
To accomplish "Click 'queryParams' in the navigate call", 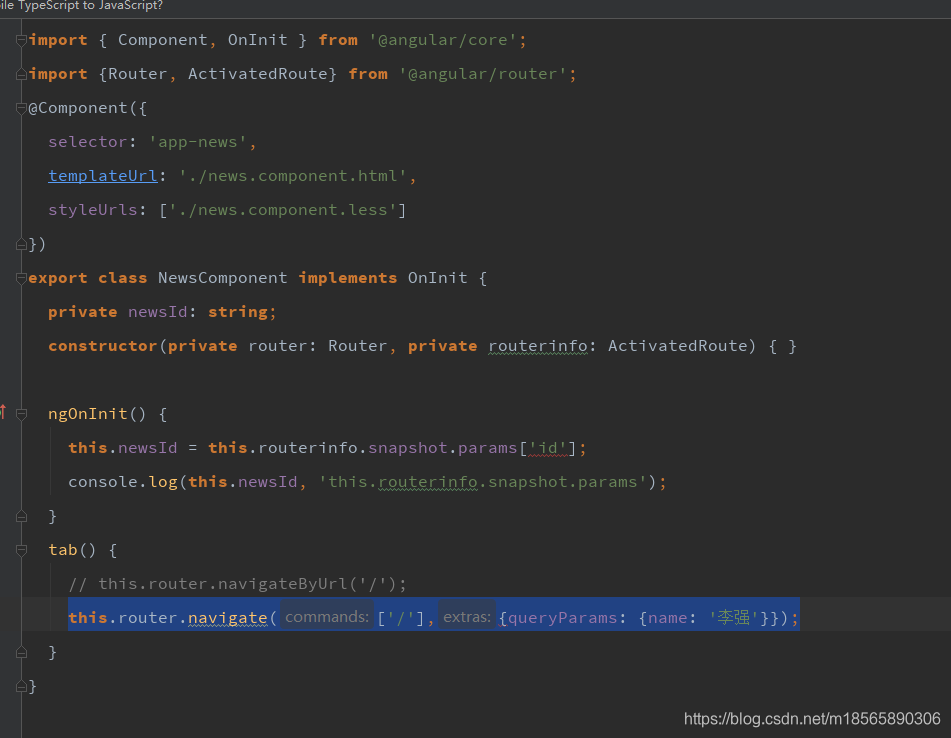I will [x=562, y=617].
